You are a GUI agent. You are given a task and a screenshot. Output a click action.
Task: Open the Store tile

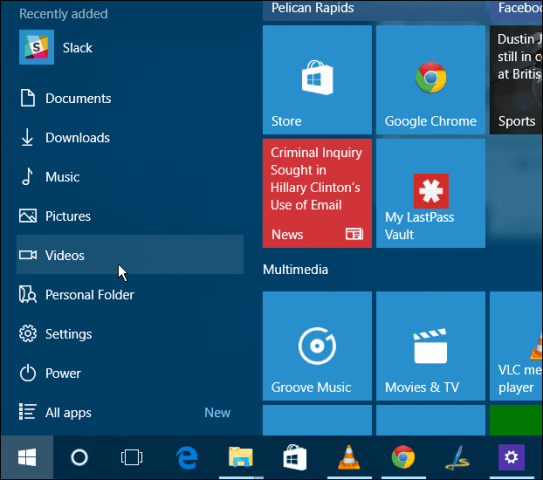[x=317, y=79]
